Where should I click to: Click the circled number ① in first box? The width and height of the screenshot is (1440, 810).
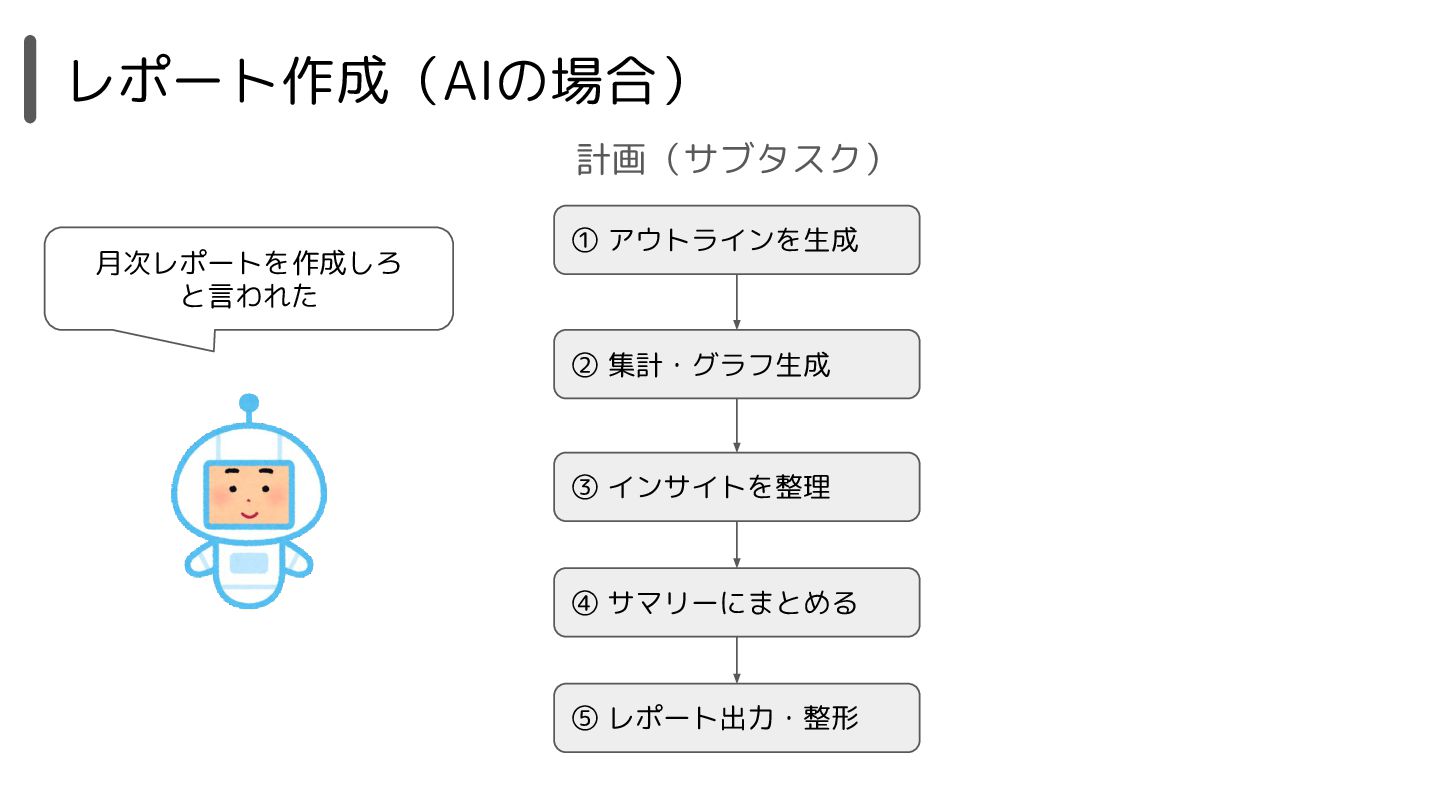[584, 241]
